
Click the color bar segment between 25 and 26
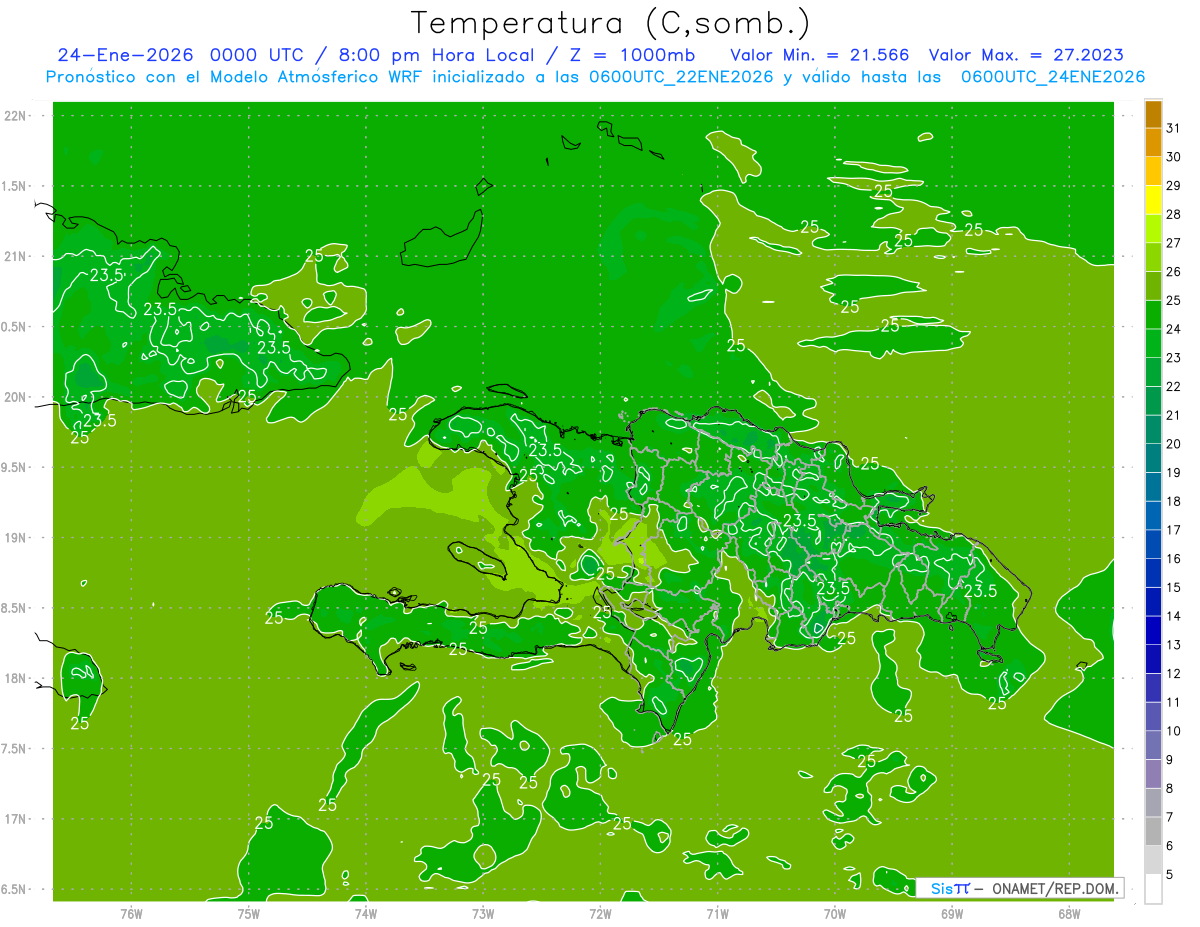pyautogui.click(x=1153, y=286)
